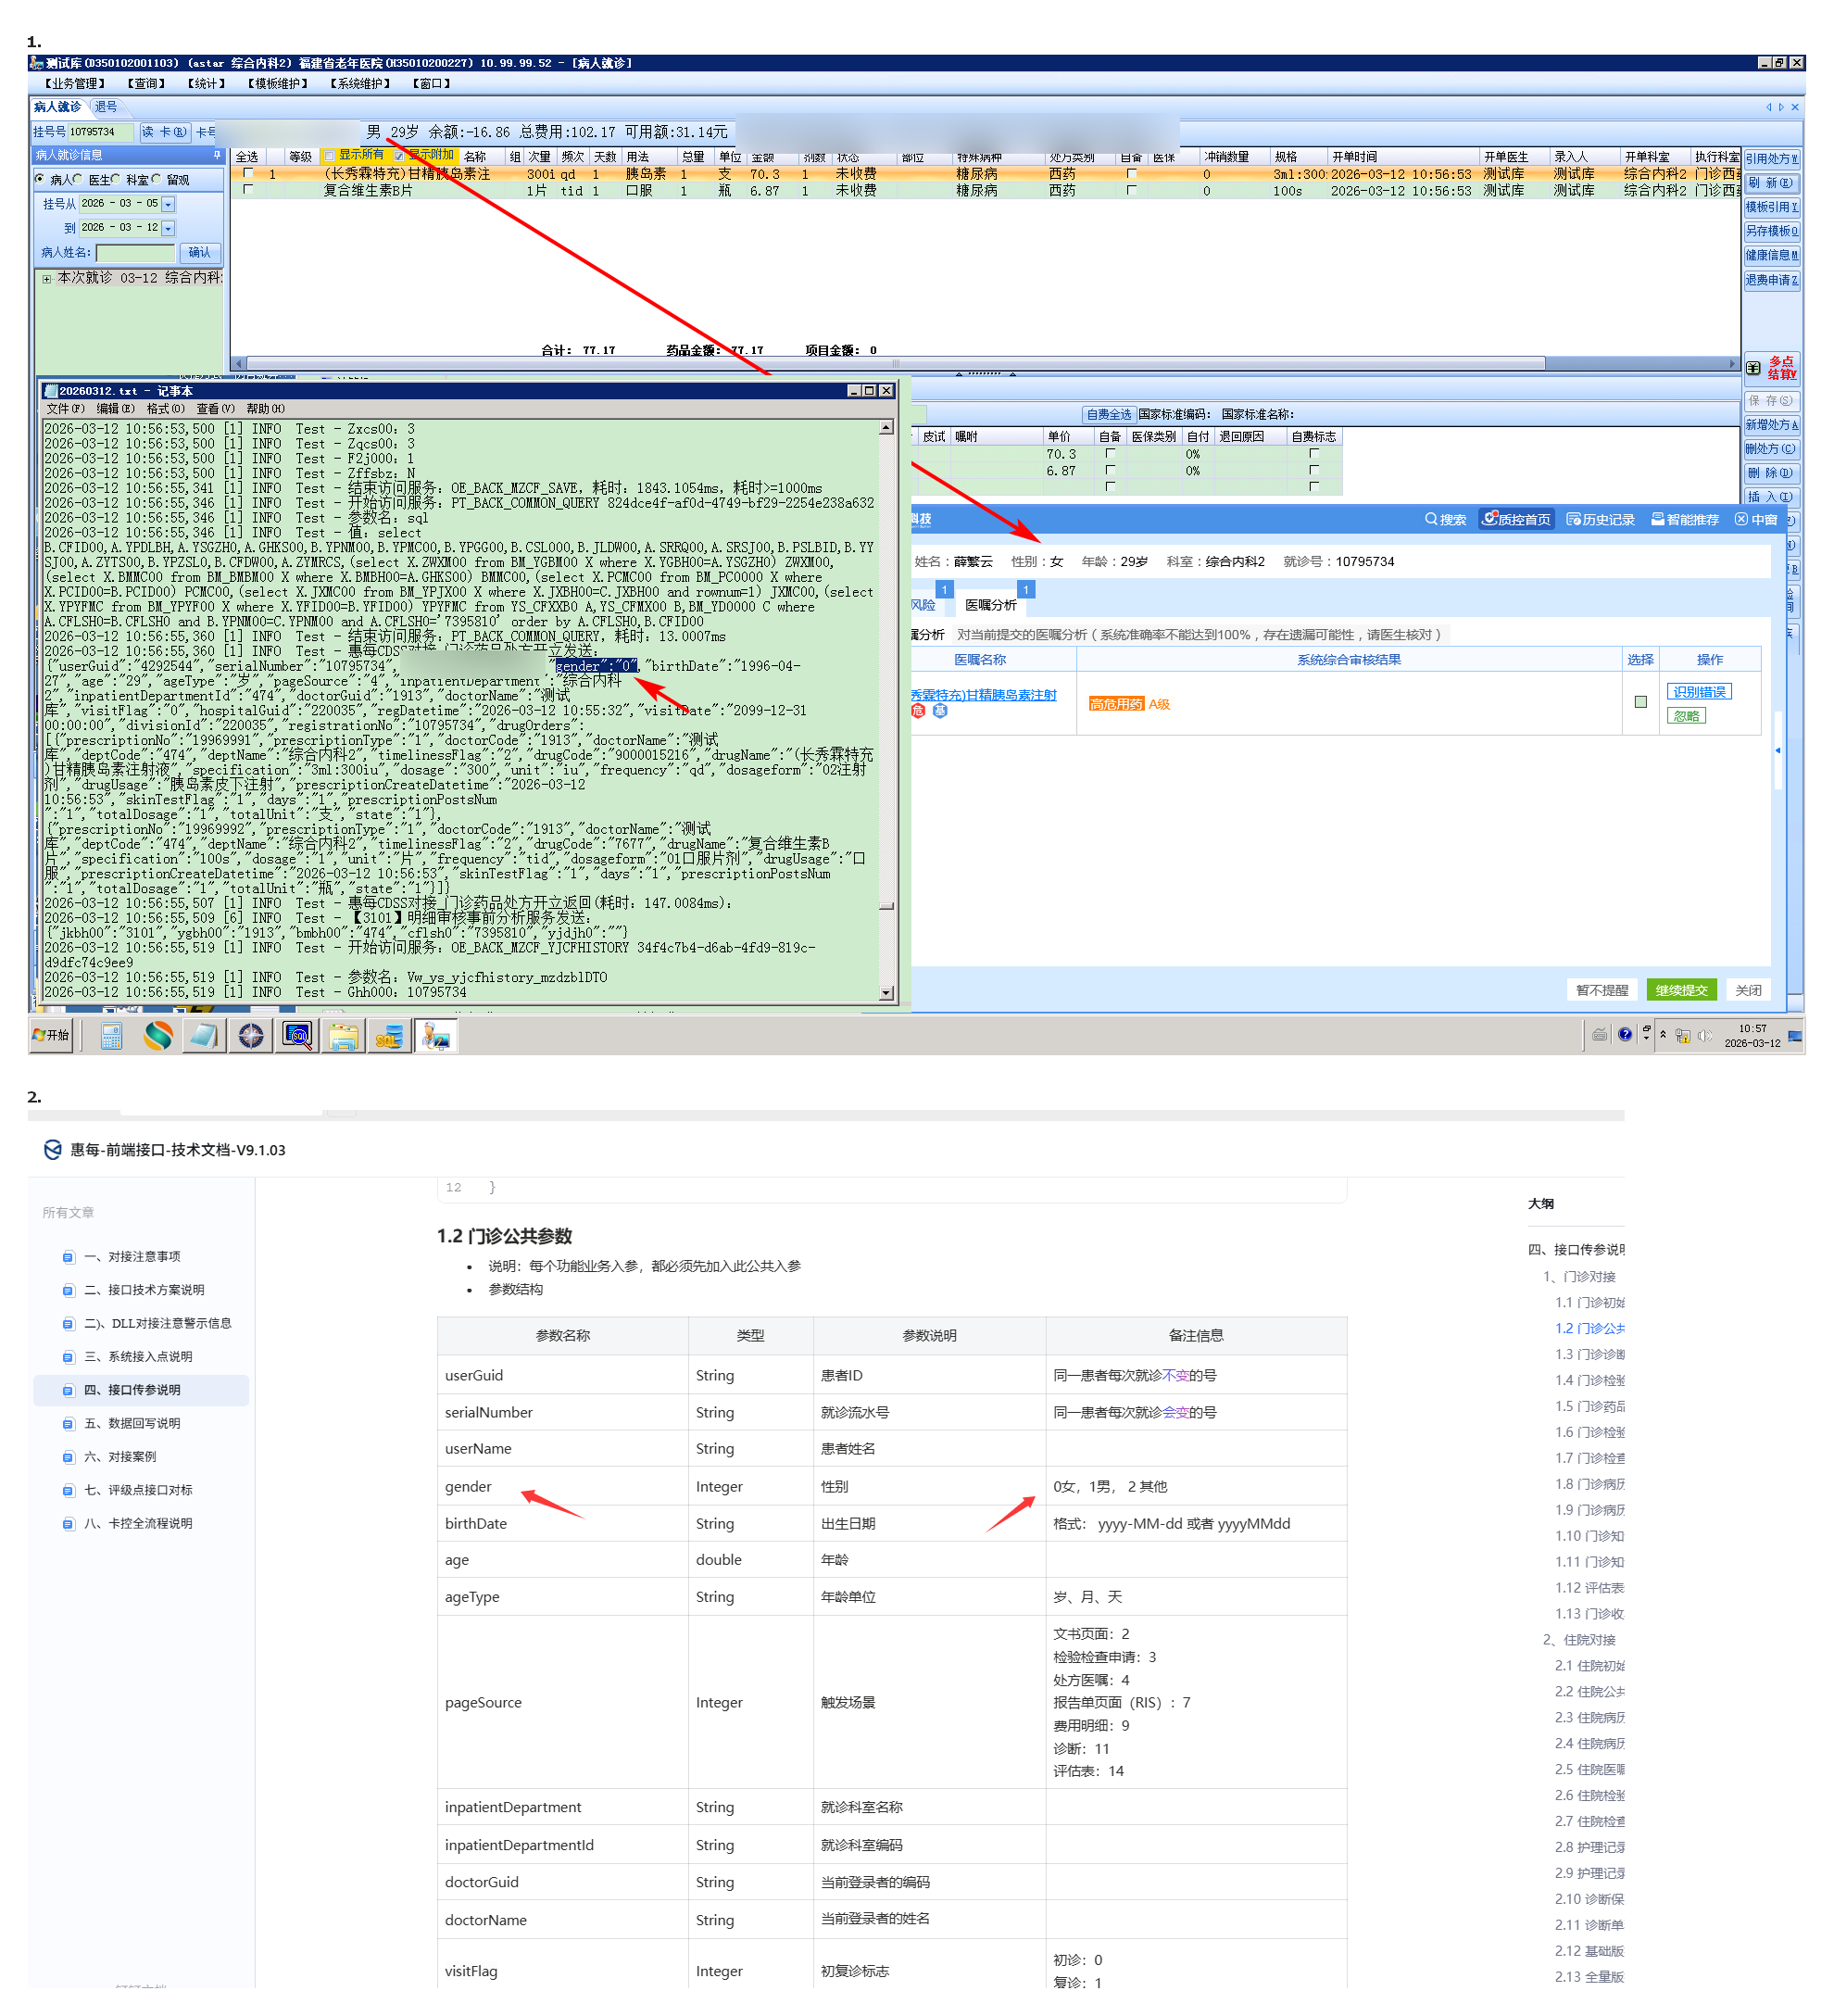
Task: Open 历史记录 history records icon
Action: click(1574, 520)
